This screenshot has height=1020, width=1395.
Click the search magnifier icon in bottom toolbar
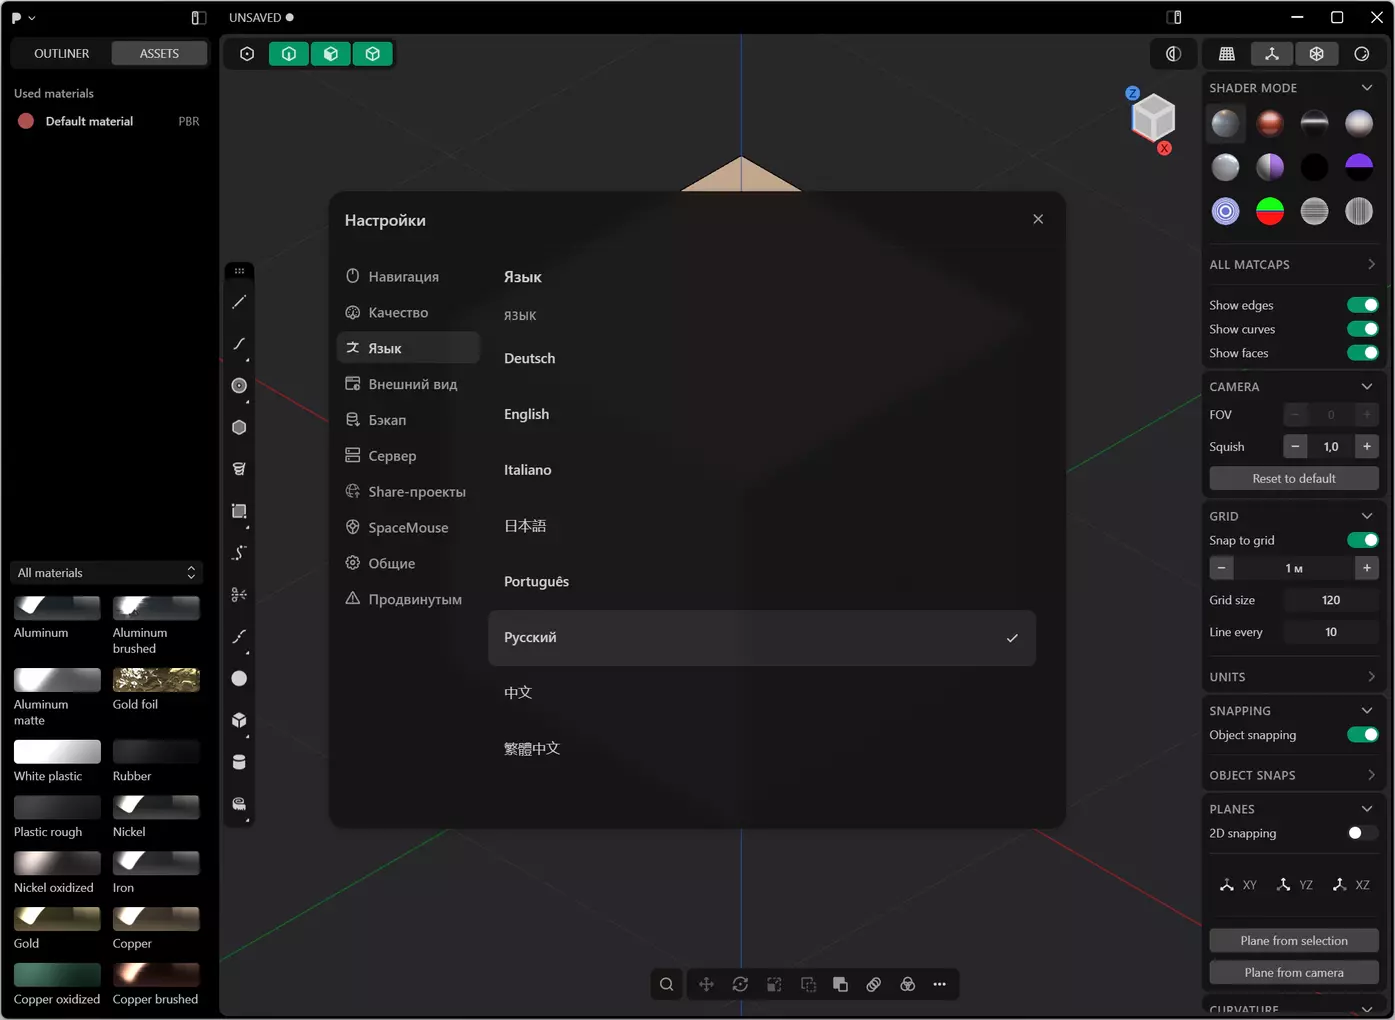[x=666, y=984]
